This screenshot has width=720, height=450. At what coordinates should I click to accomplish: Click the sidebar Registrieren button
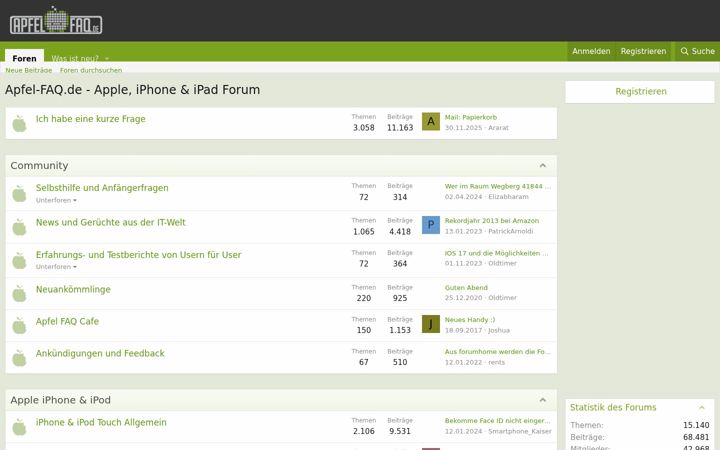pos(640,92)
